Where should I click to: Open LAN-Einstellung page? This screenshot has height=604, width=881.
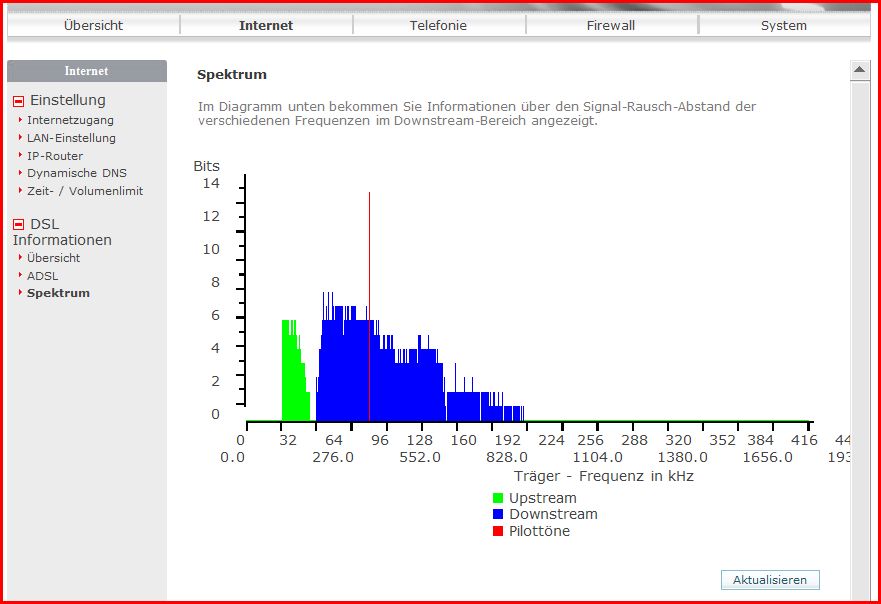[71, 138]
